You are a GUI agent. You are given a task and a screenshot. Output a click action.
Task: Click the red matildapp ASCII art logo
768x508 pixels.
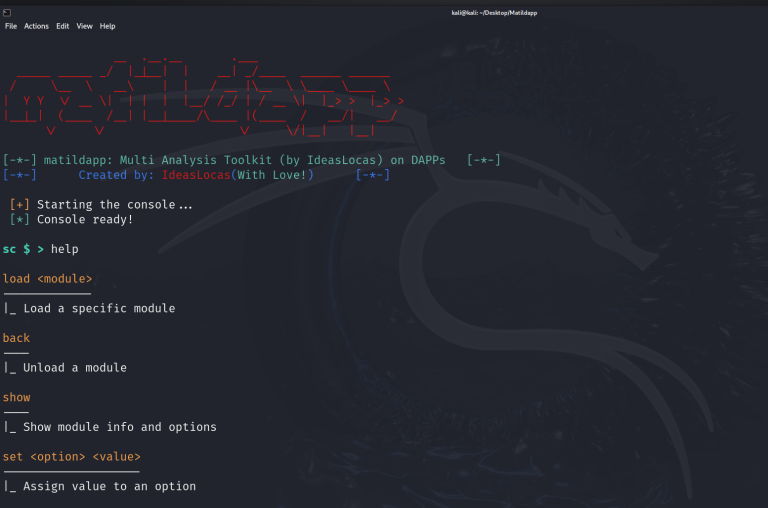click(205, 97)
